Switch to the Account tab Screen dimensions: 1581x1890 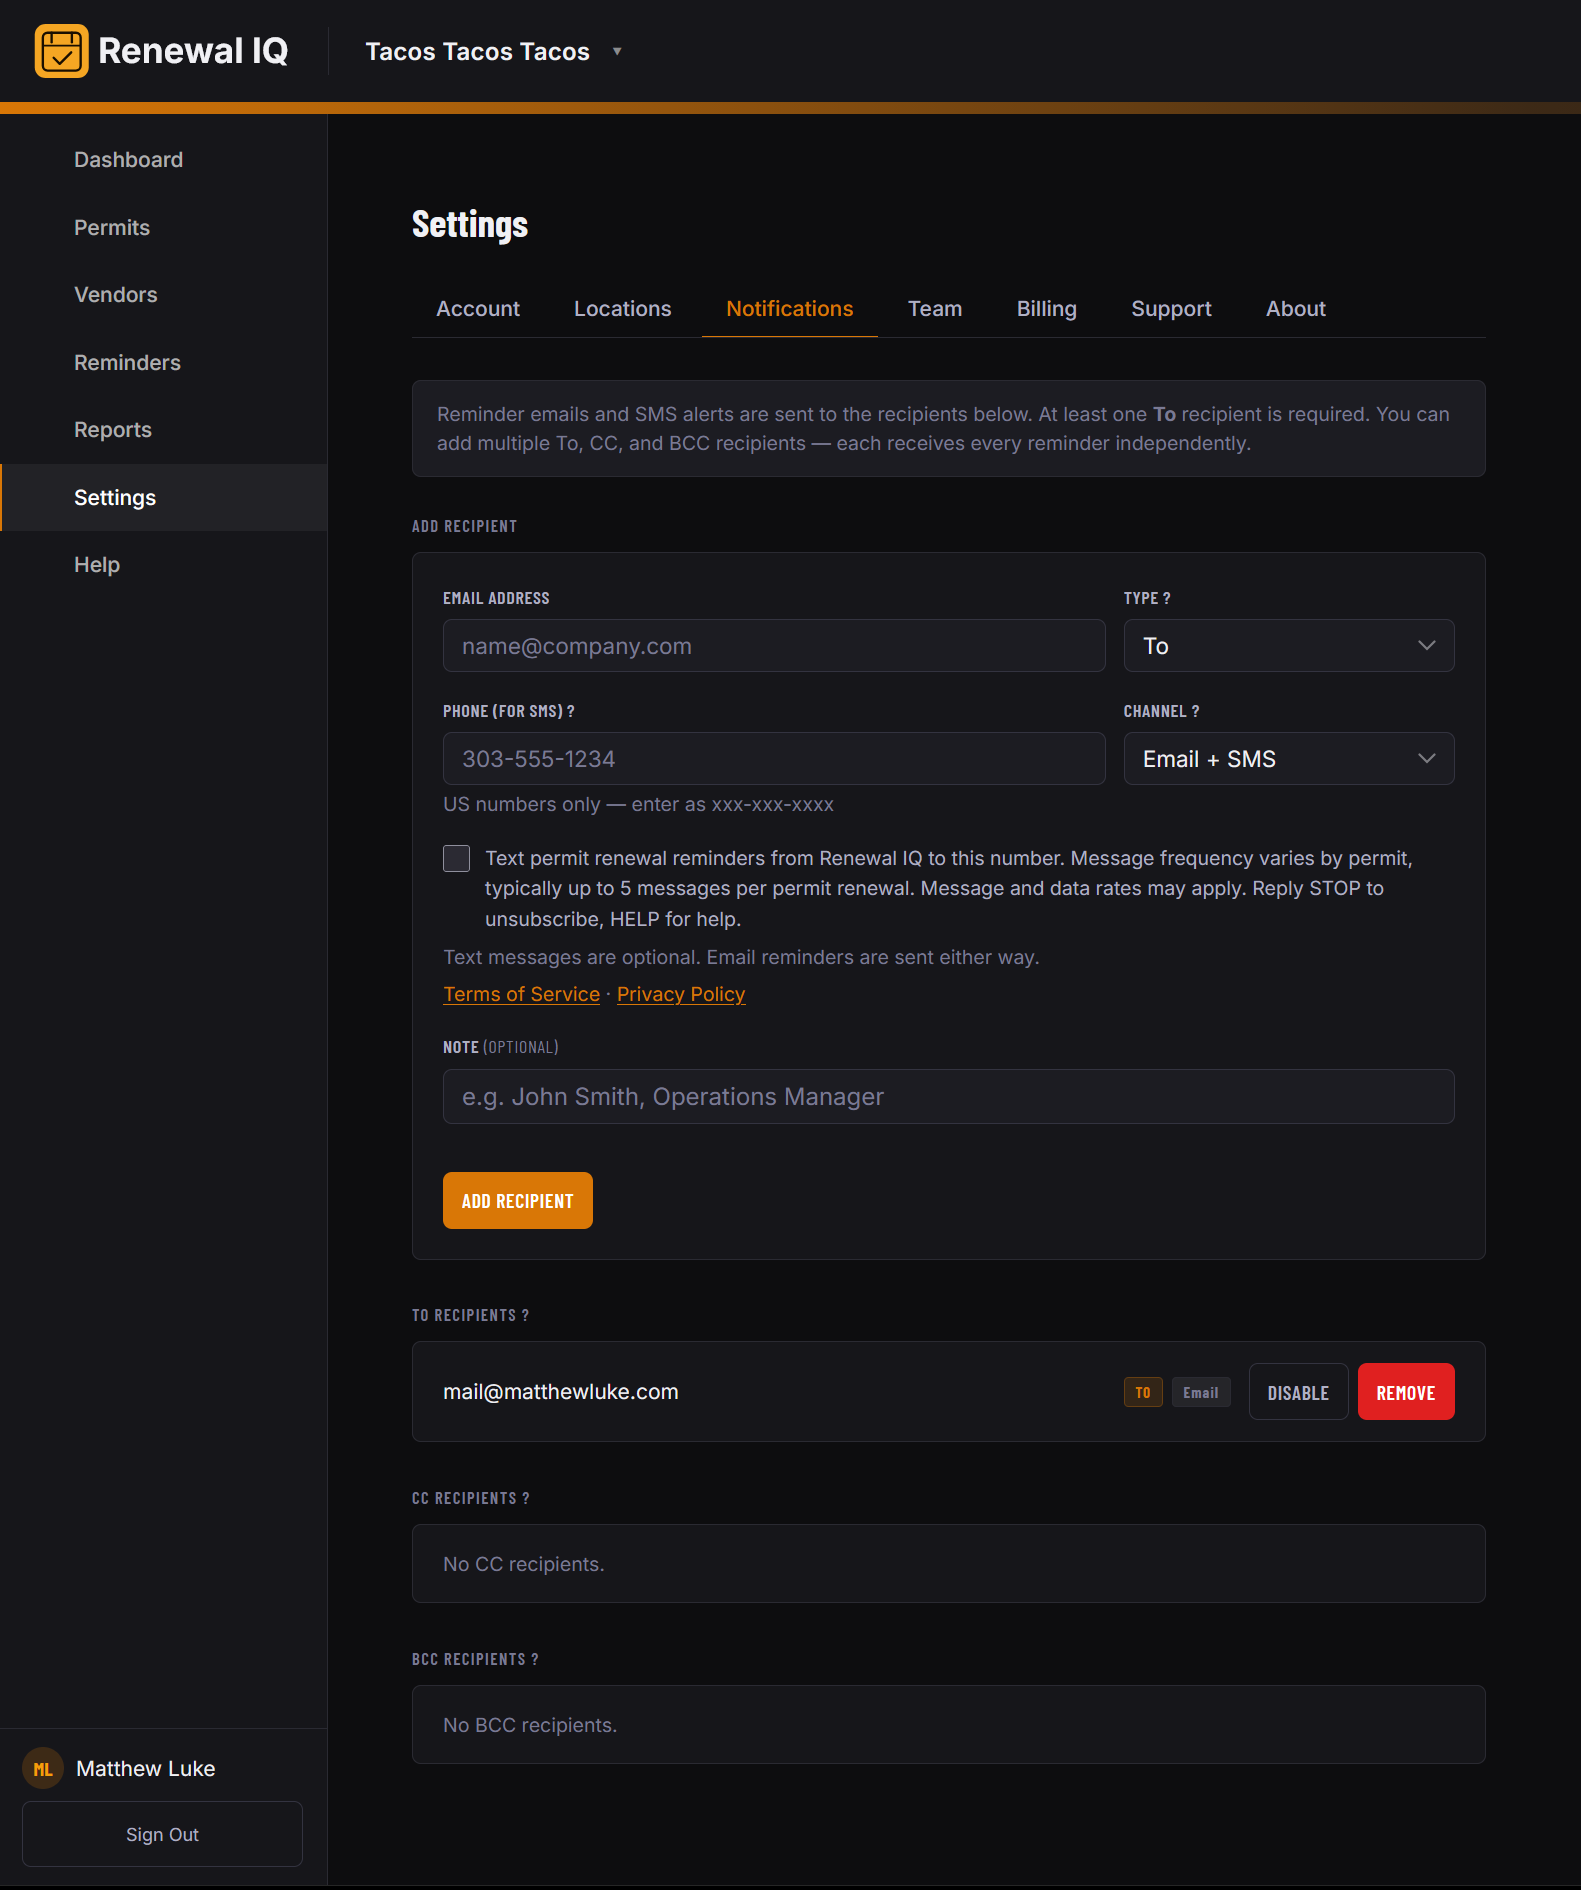point(478,309)
